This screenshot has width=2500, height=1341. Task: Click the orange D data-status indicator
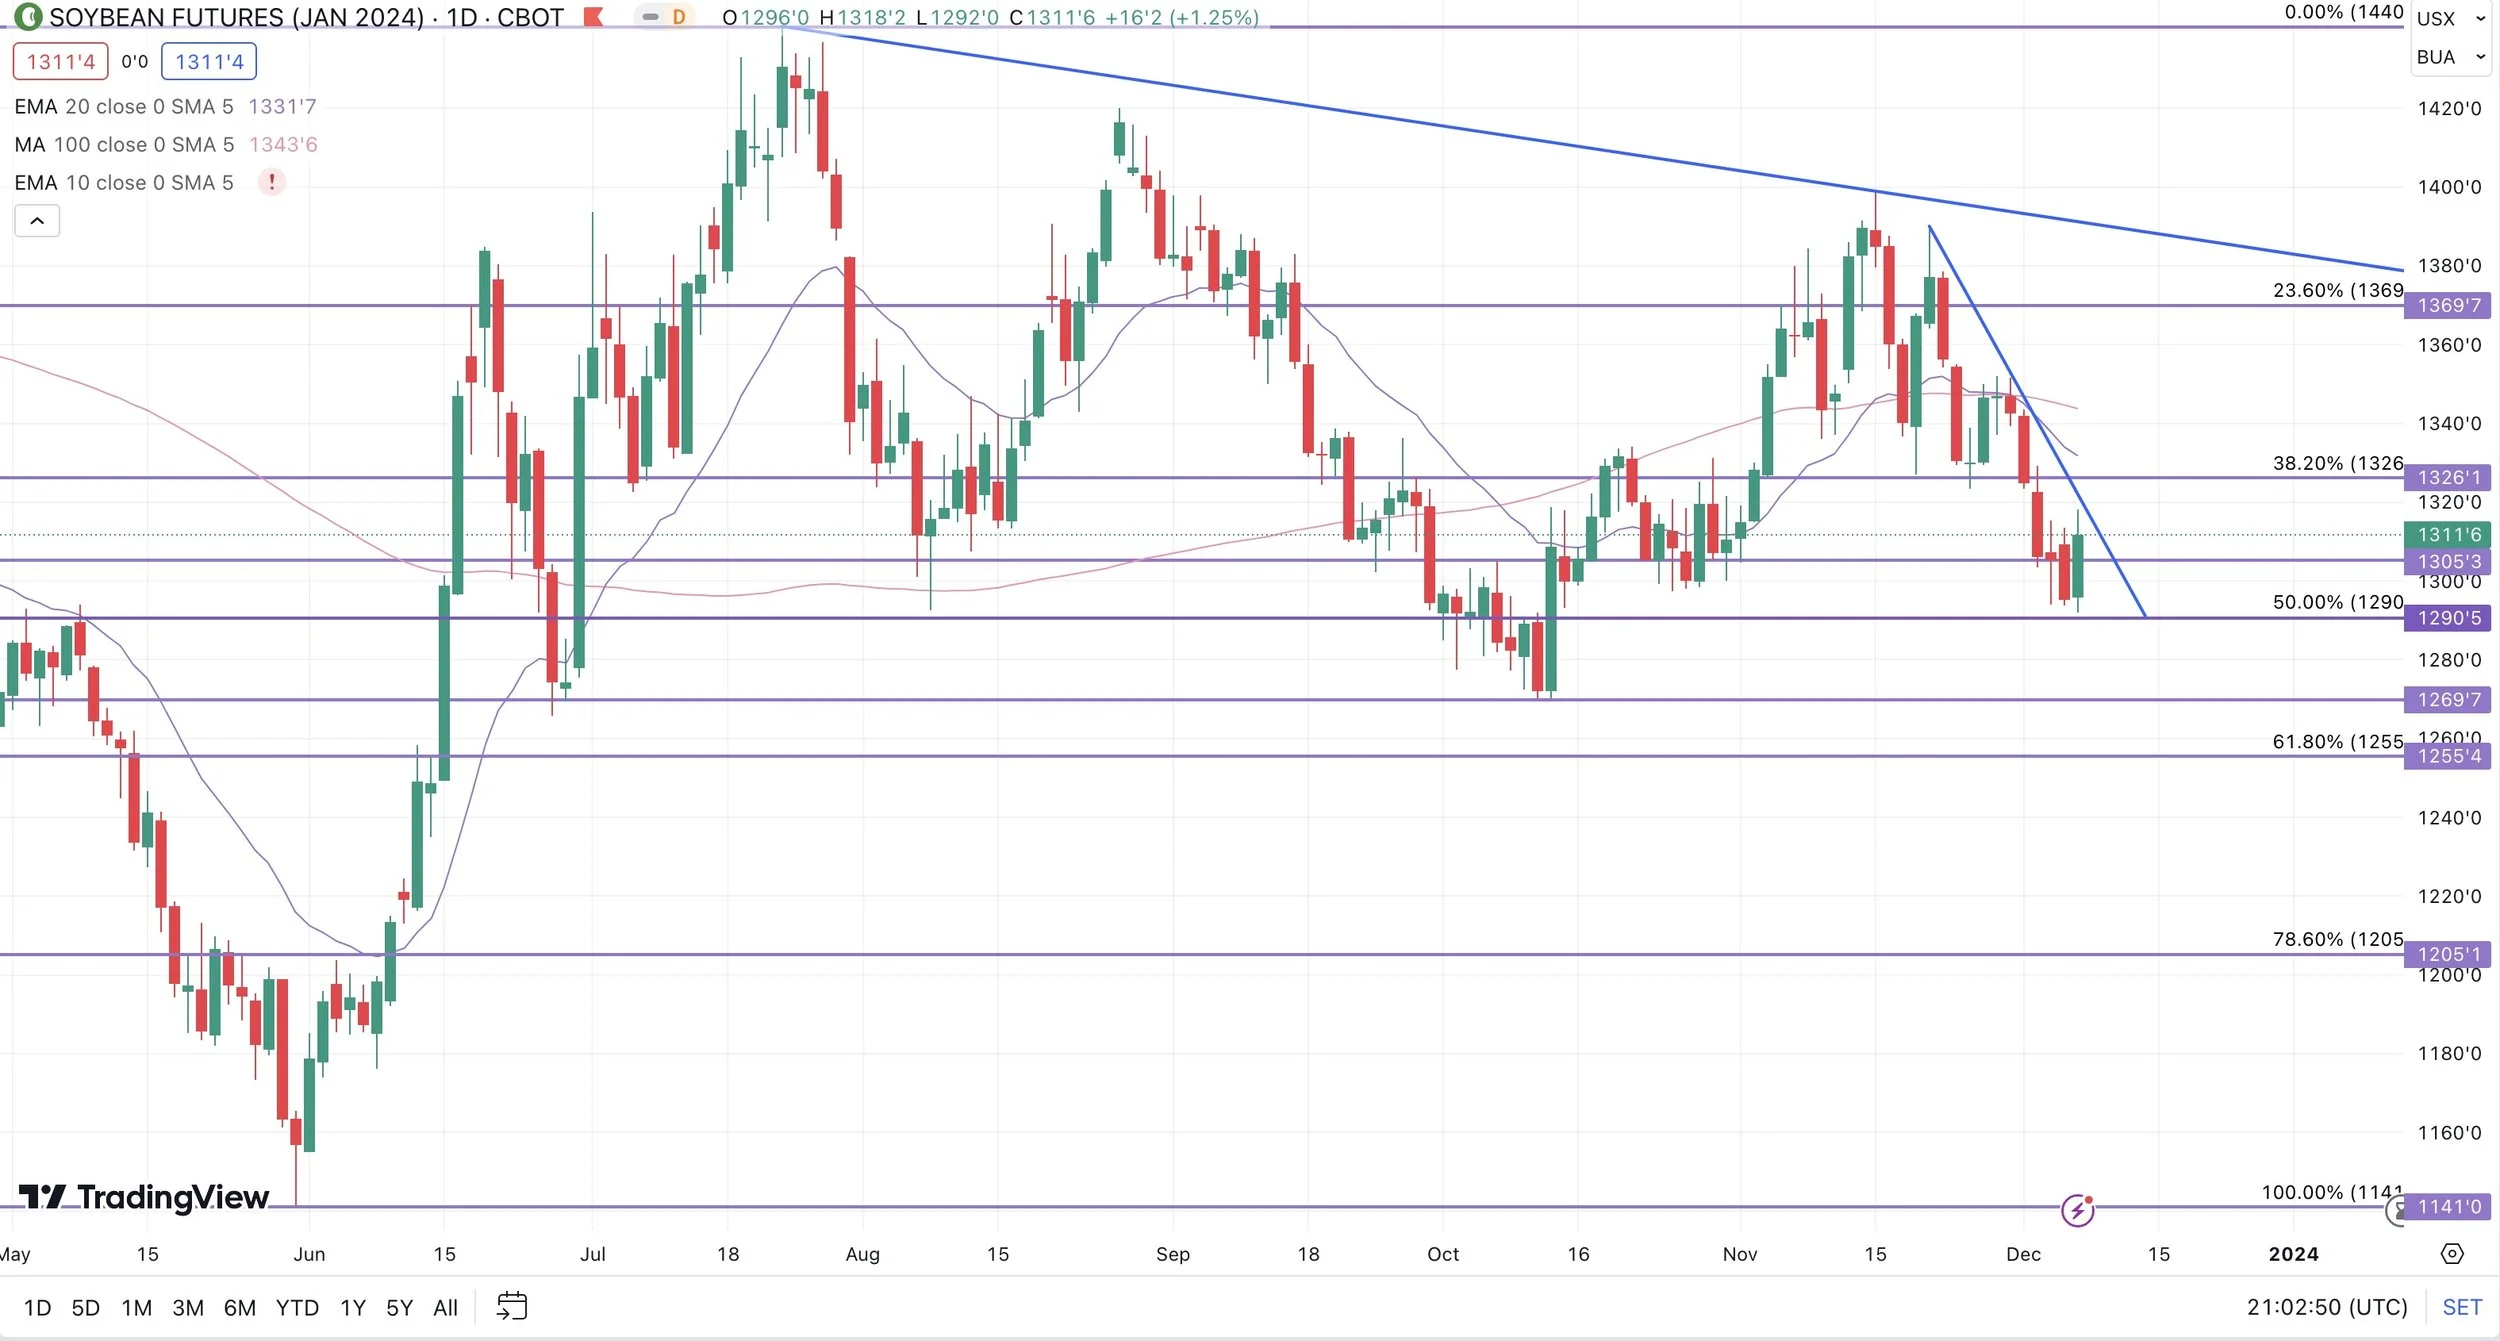[x=679, y=17]
